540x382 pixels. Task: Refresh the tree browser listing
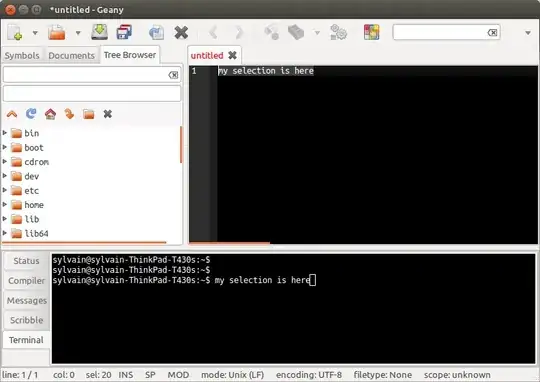pyautogui.click(x=31, y=114)
